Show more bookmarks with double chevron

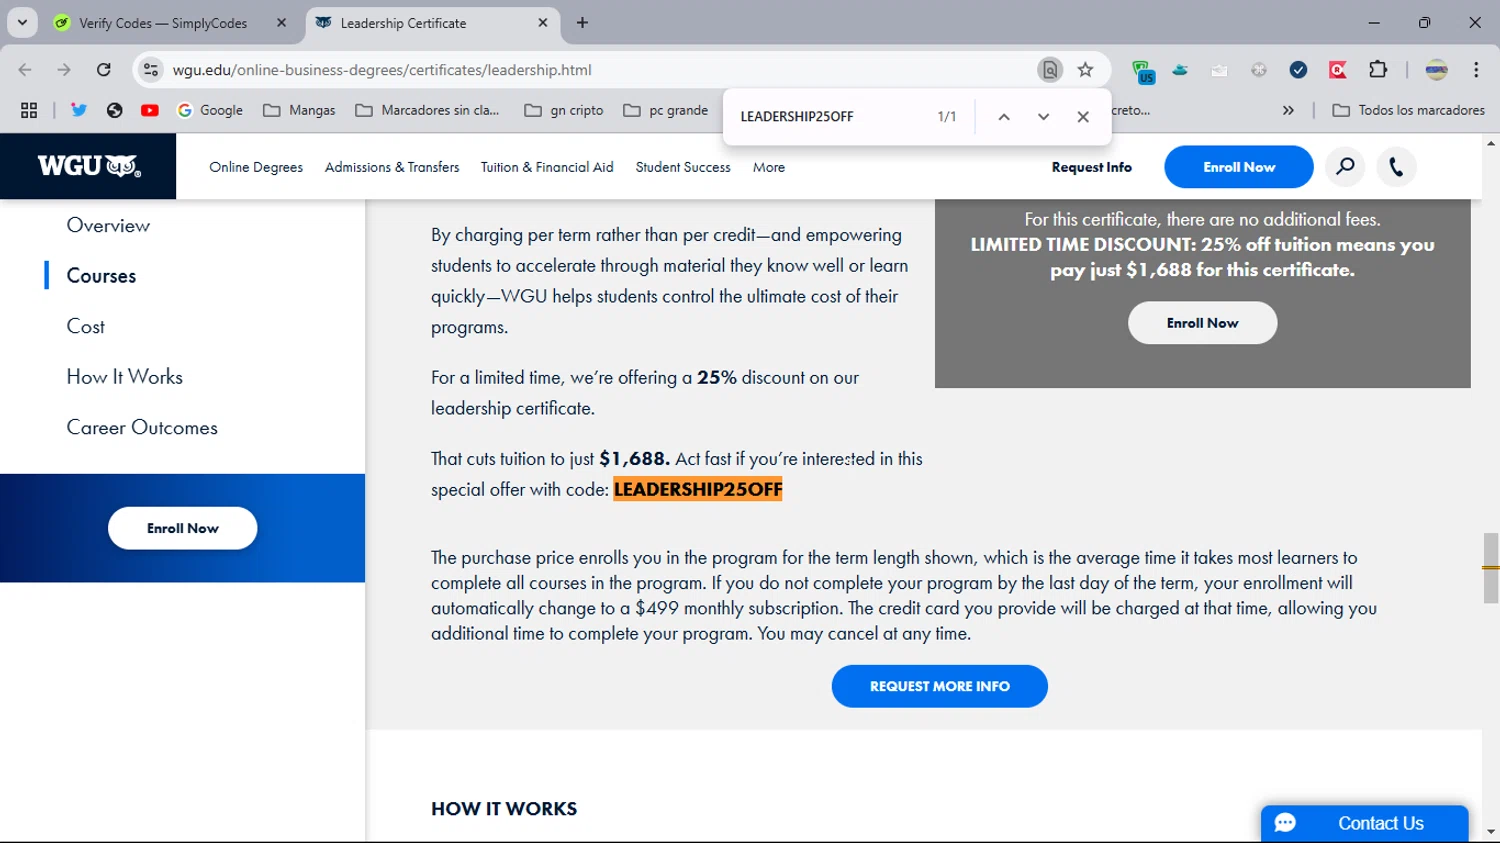[1288, 110]
